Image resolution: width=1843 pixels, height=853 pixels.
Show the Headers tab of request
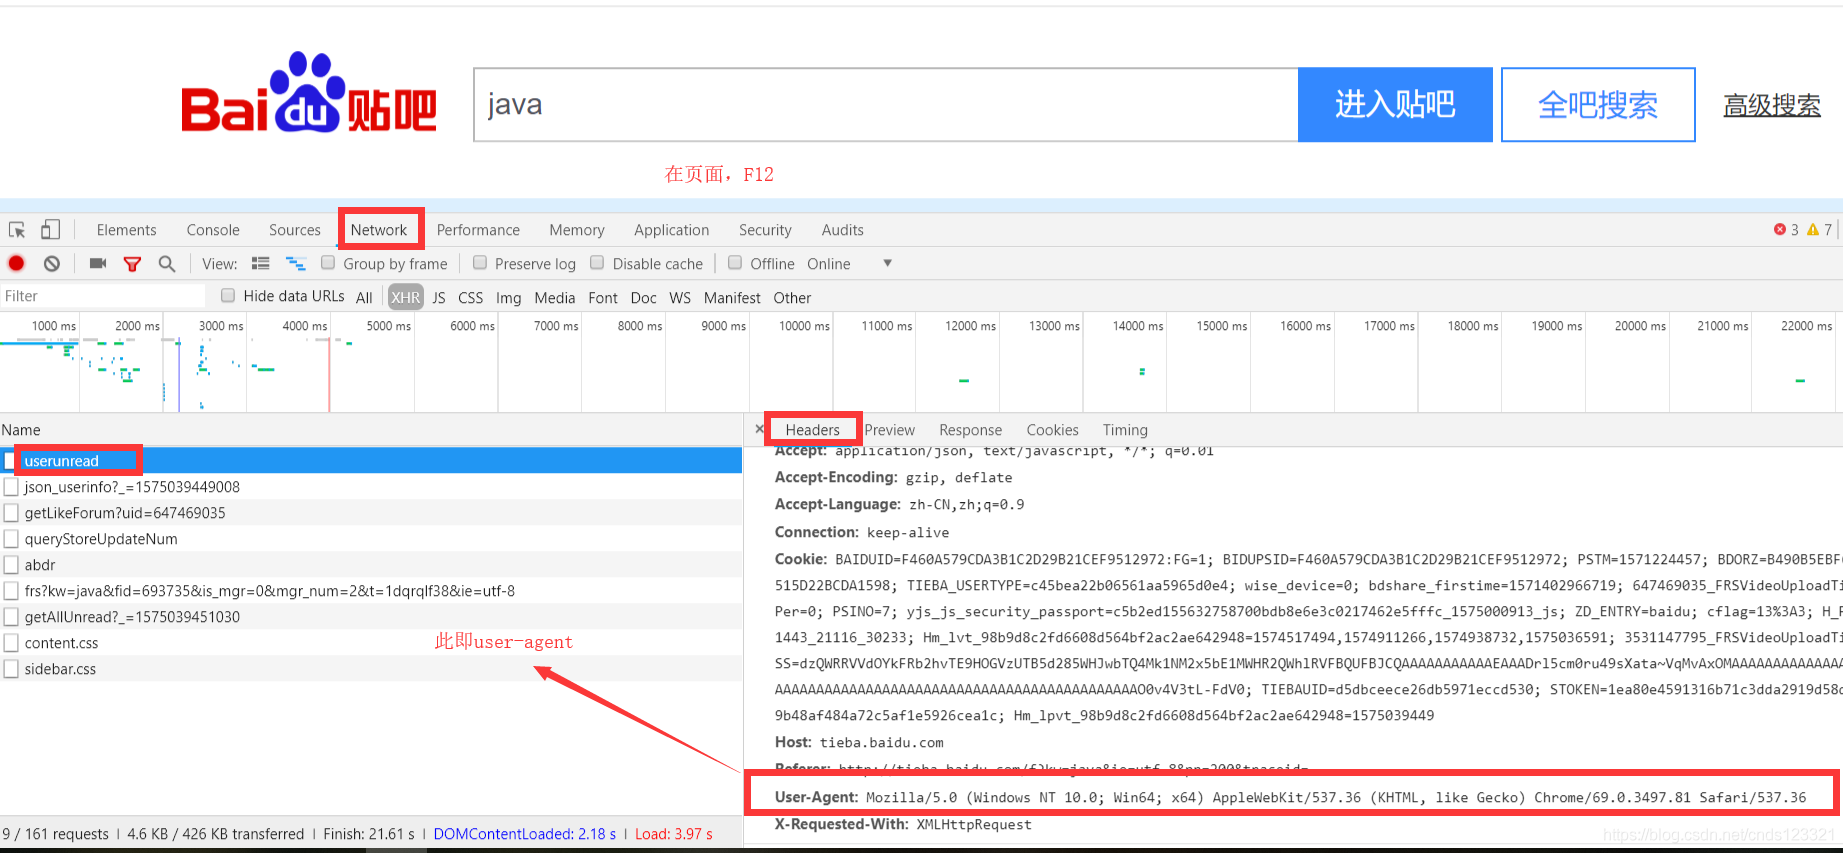coord(813,430)
